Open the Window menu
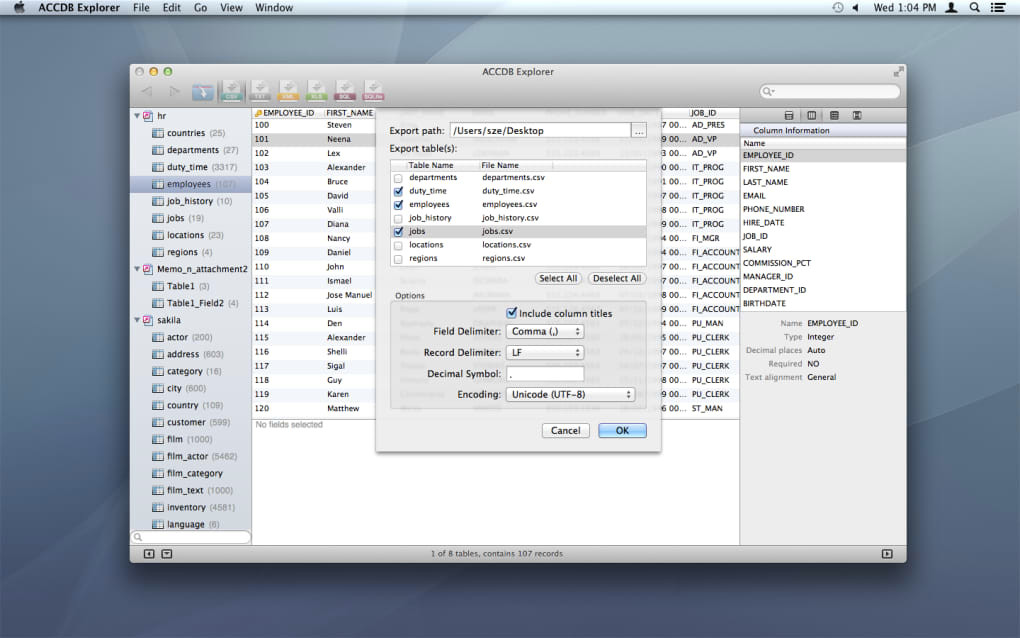 274,8
